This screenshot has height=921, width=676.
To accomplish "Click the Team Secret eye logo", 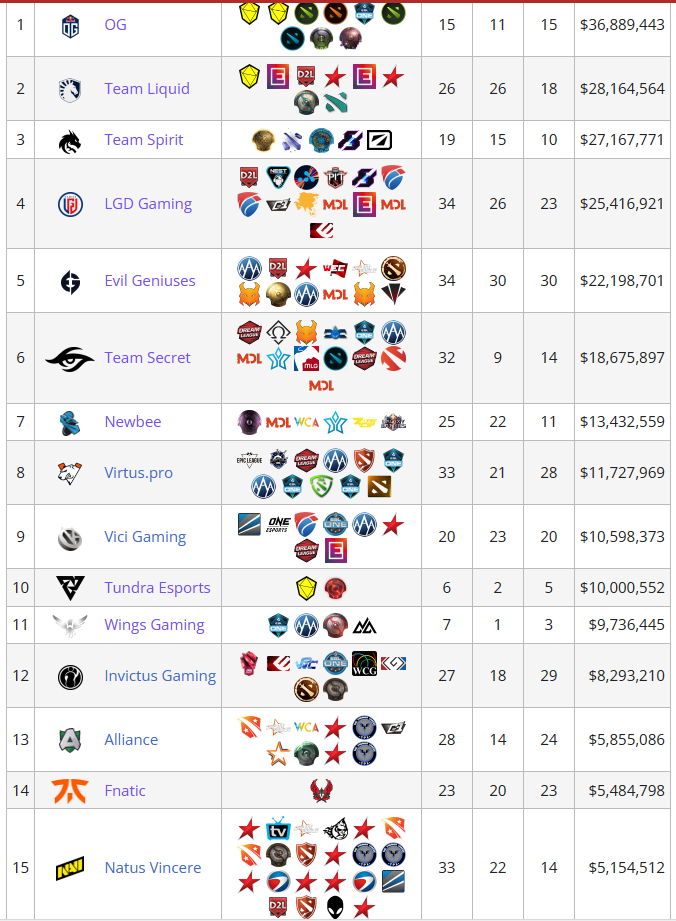I will point(70,359).
